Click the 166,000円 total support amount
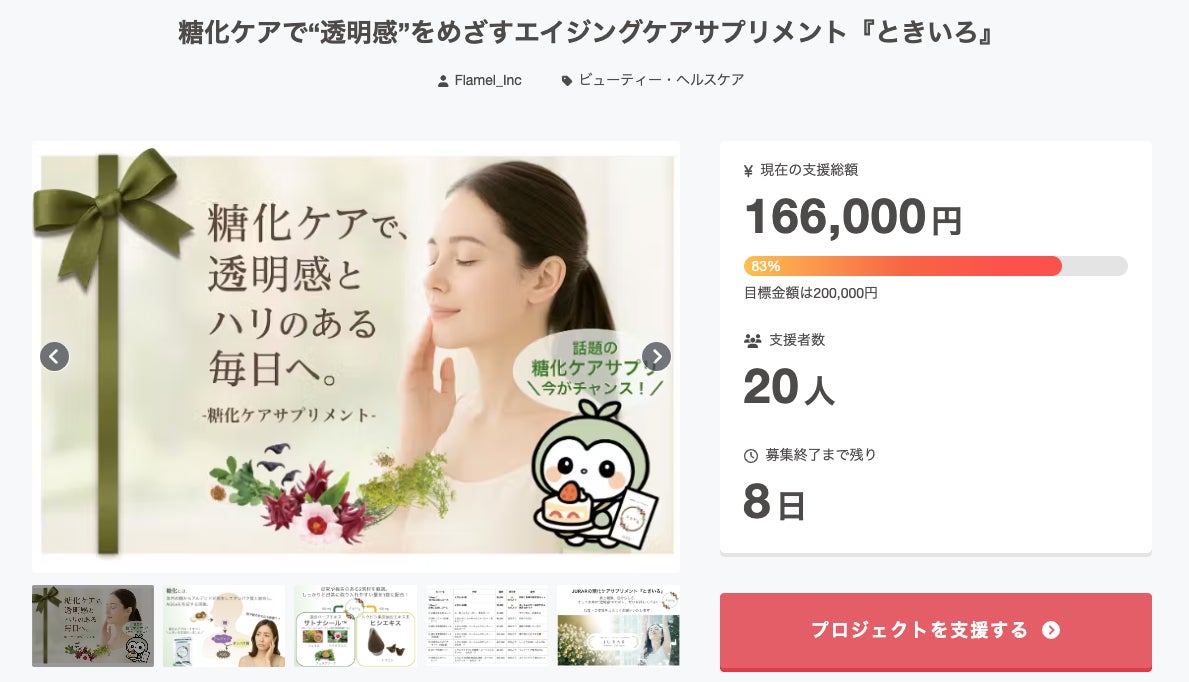The image size is (1189, 682). point(853,218)
